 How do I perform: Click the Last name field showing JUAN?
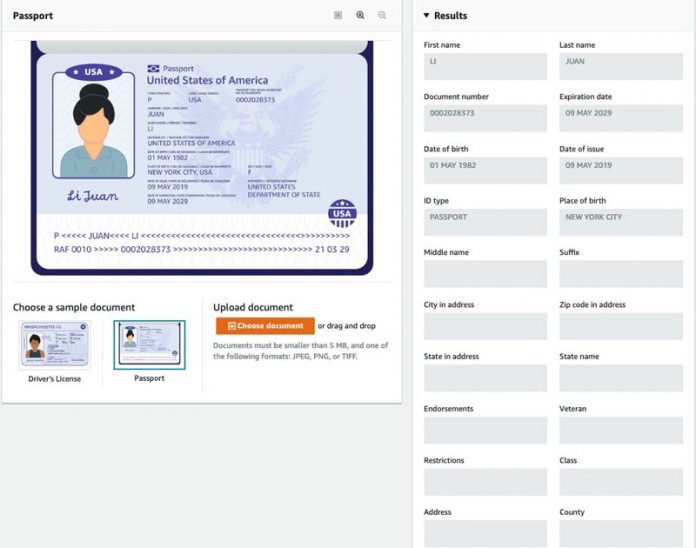pos(621,67)
